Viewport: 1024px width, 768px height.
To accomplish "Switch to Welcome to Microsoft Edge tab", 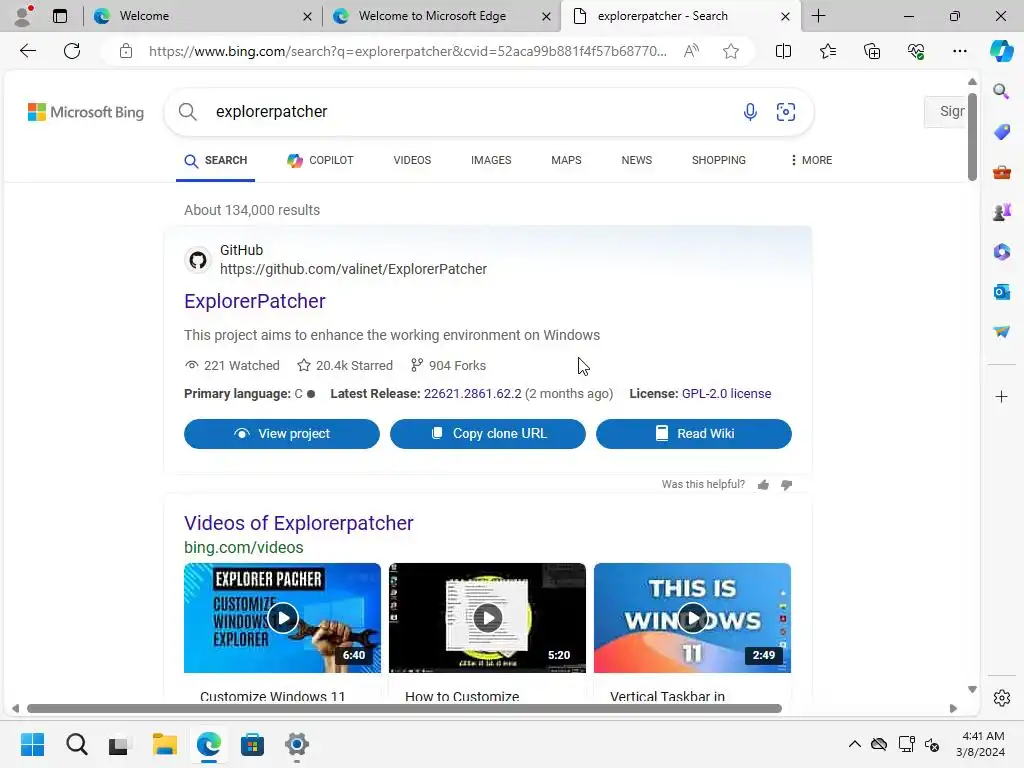I will [x=441, y=16].
